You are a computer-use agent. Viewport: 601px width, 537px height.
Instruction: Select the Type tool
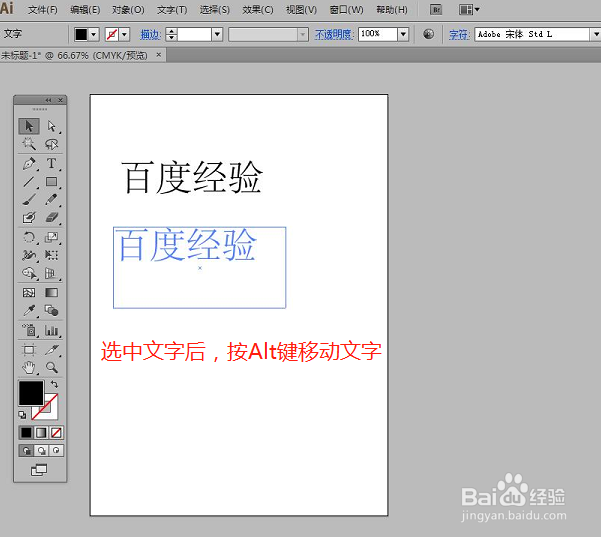tap(51, 163)
